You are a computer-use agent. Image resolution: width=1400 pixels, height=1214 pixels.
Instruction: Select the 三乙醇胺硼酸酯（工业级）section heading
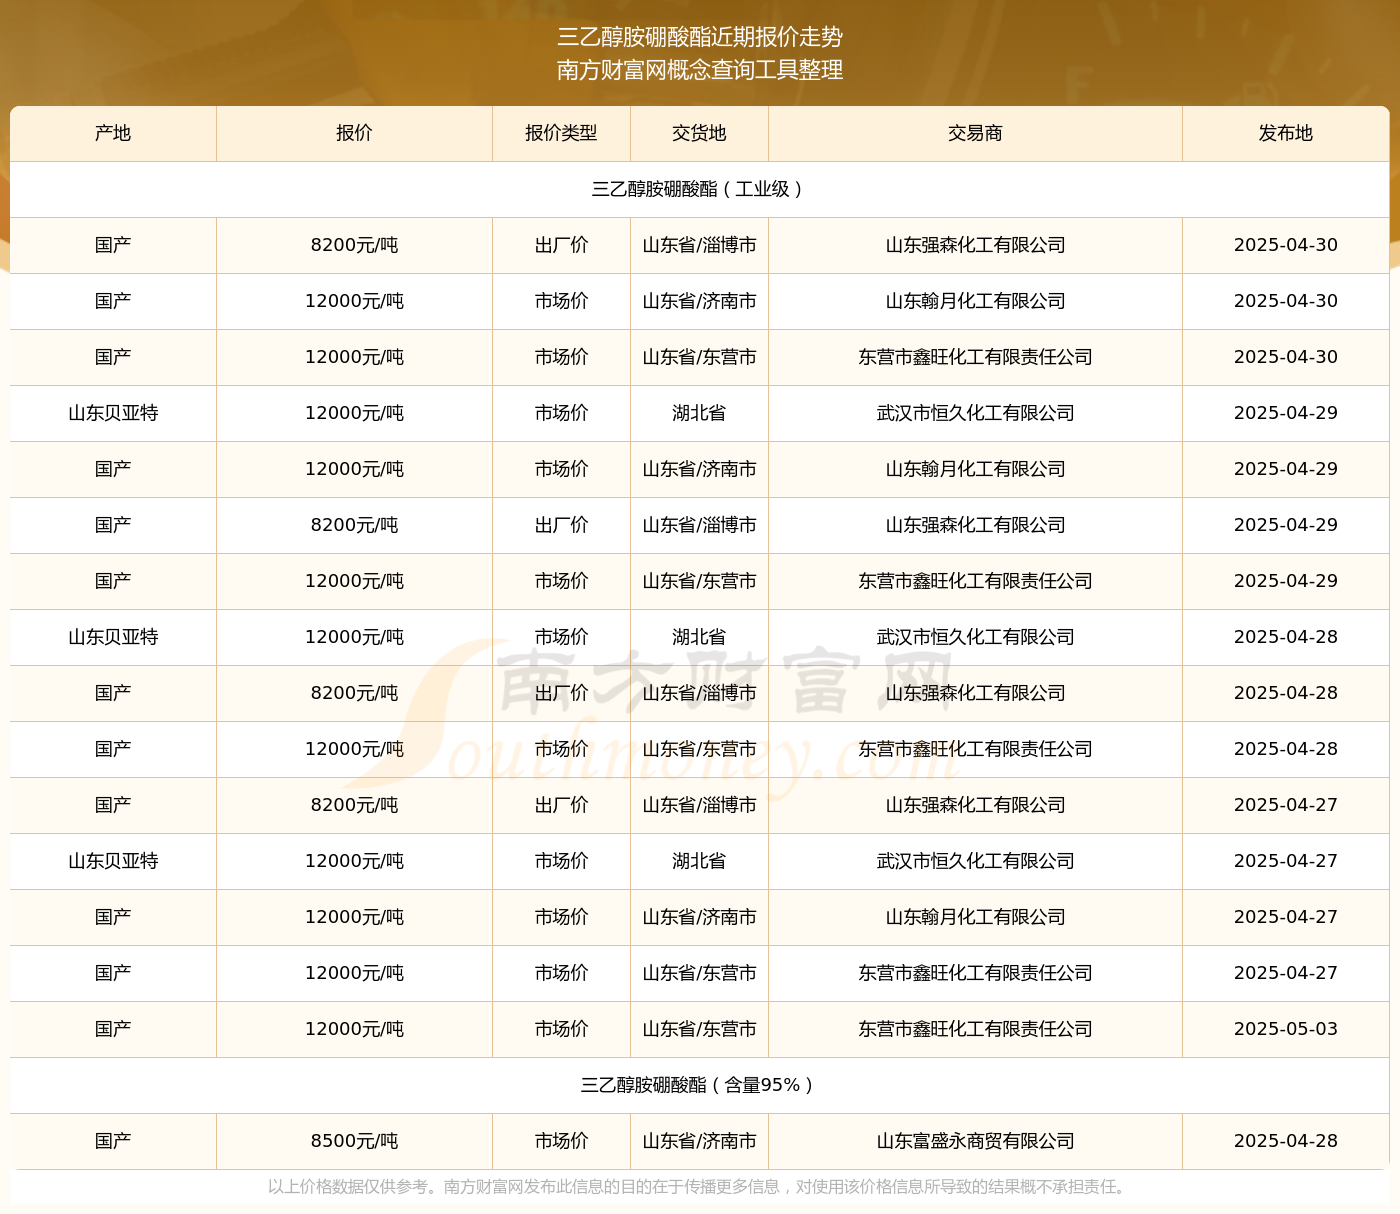click(699, 189)
